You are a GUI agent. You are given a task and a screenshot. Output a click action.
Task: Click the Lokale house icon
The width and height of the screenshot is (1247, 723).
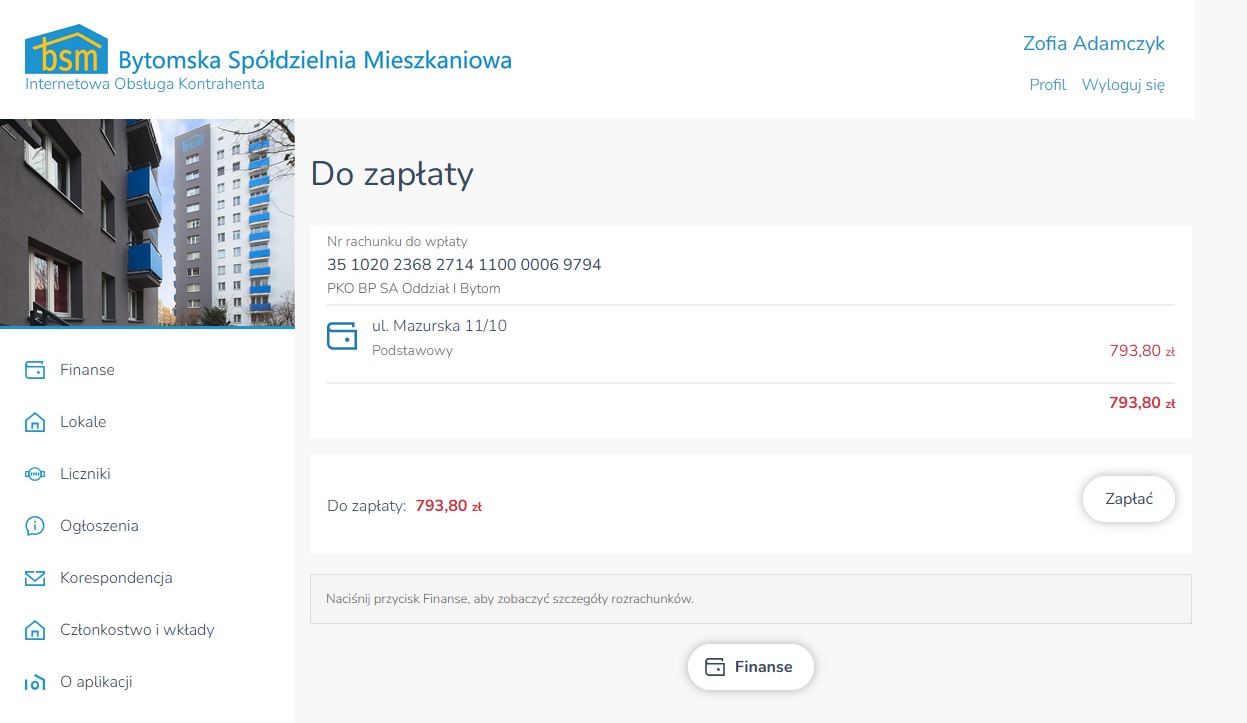pyautogui.click(x=35, y=423)
